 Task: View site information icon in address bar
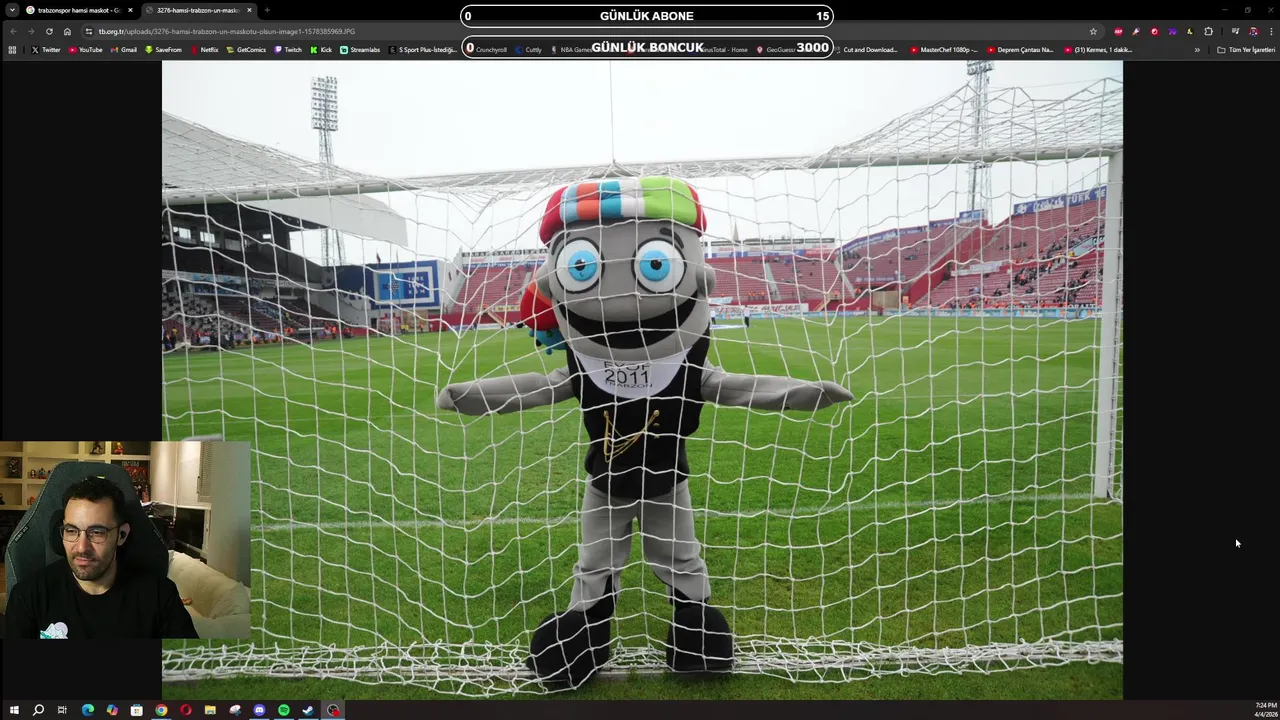pos(89,31)
